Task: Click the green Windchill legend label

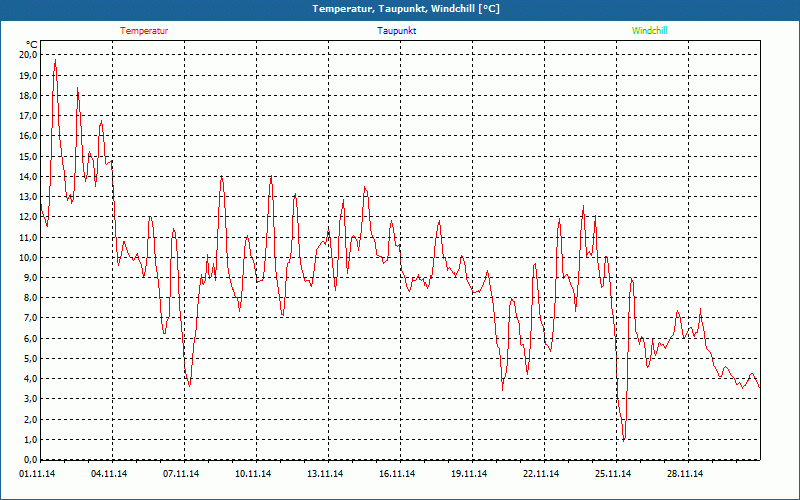Action: 649,31
